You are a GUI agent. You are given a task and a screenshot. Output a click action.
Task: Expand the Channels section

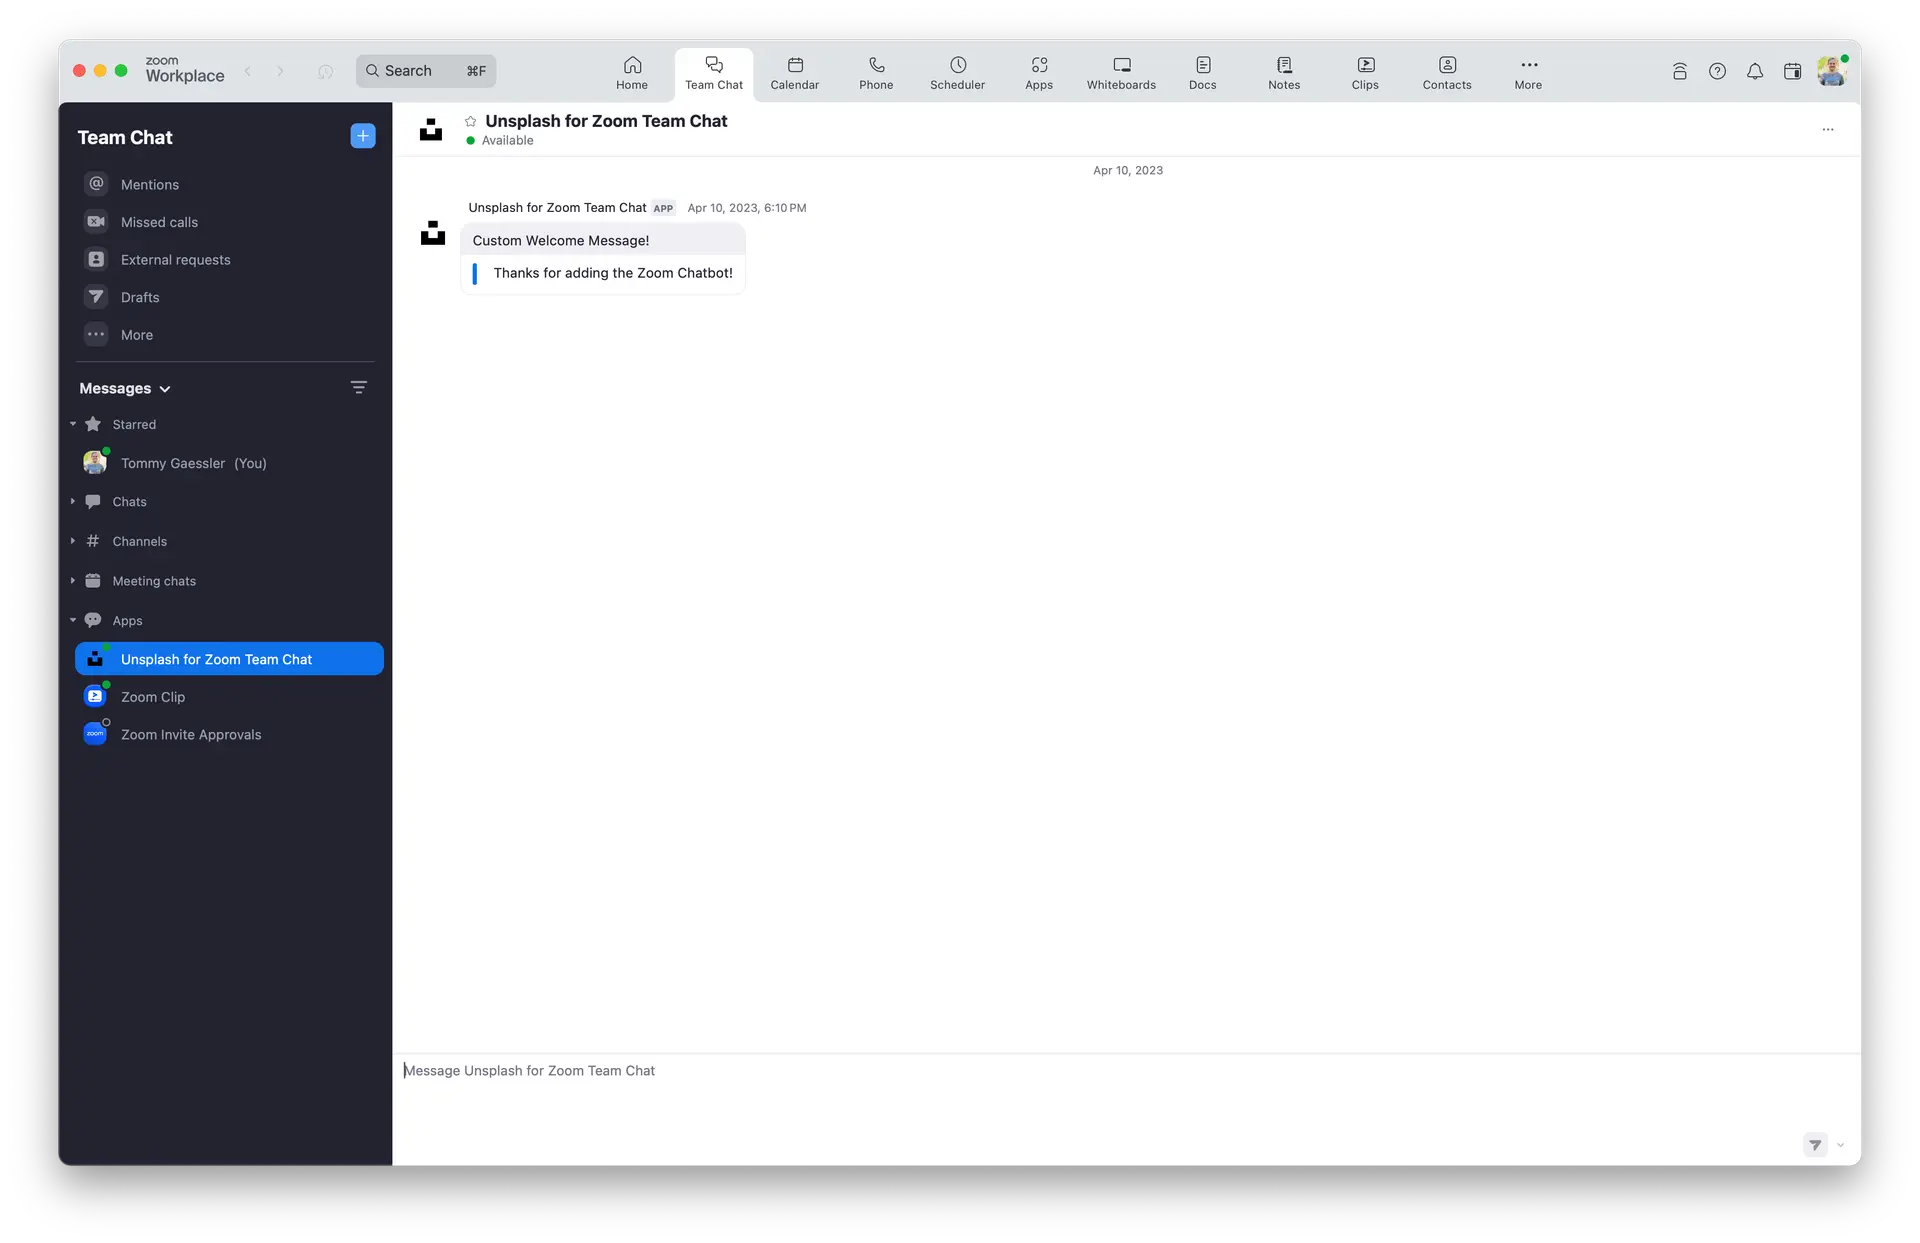(73, 541)
